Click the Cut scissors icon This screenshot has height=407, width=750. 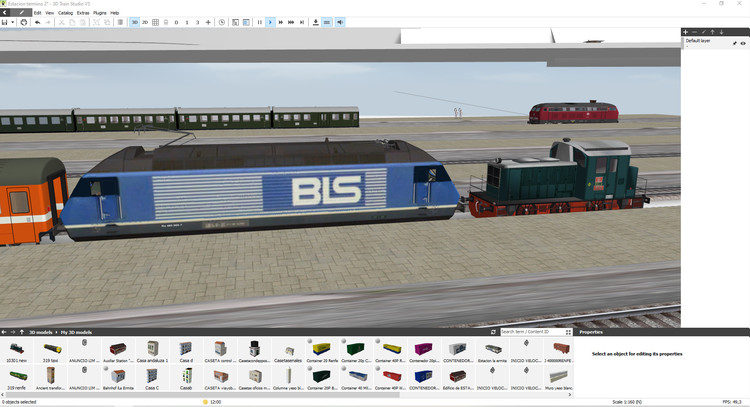coord(62,22)
